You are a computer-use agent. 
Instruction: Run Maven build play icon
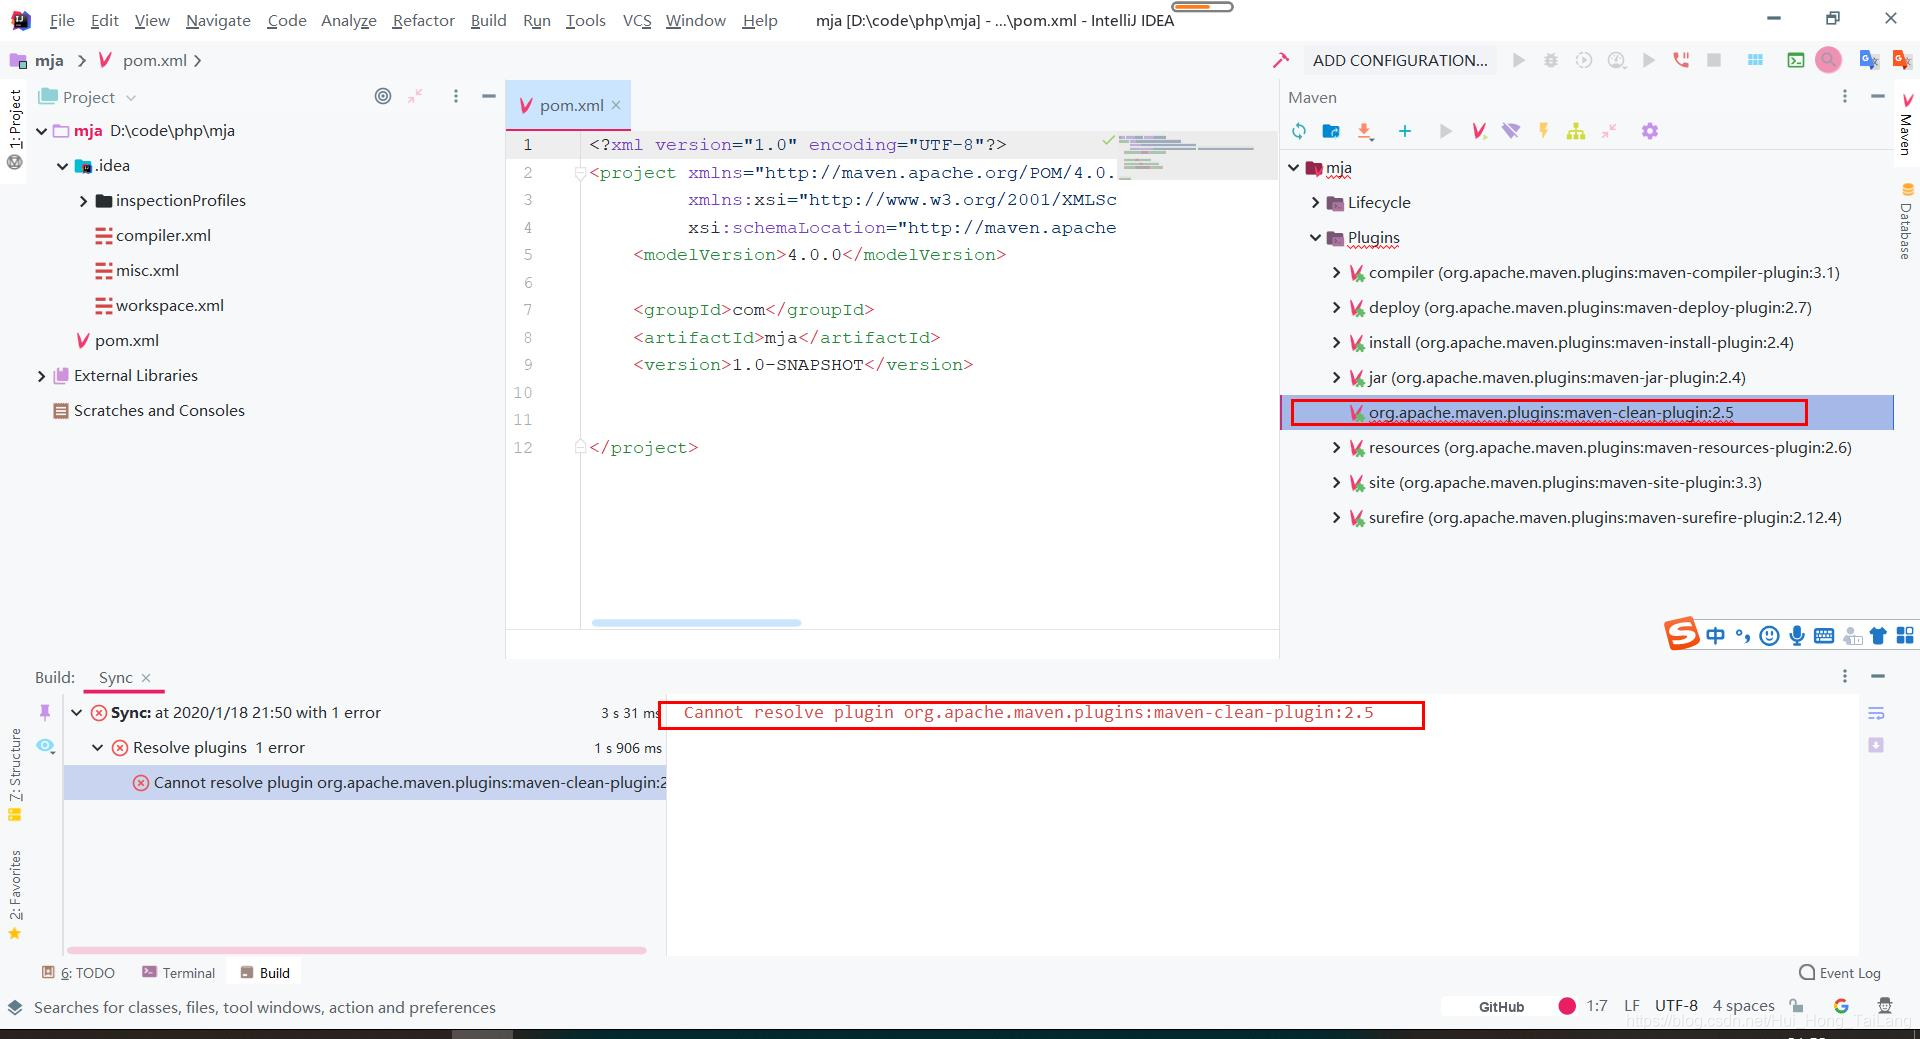click(1445, 131)
